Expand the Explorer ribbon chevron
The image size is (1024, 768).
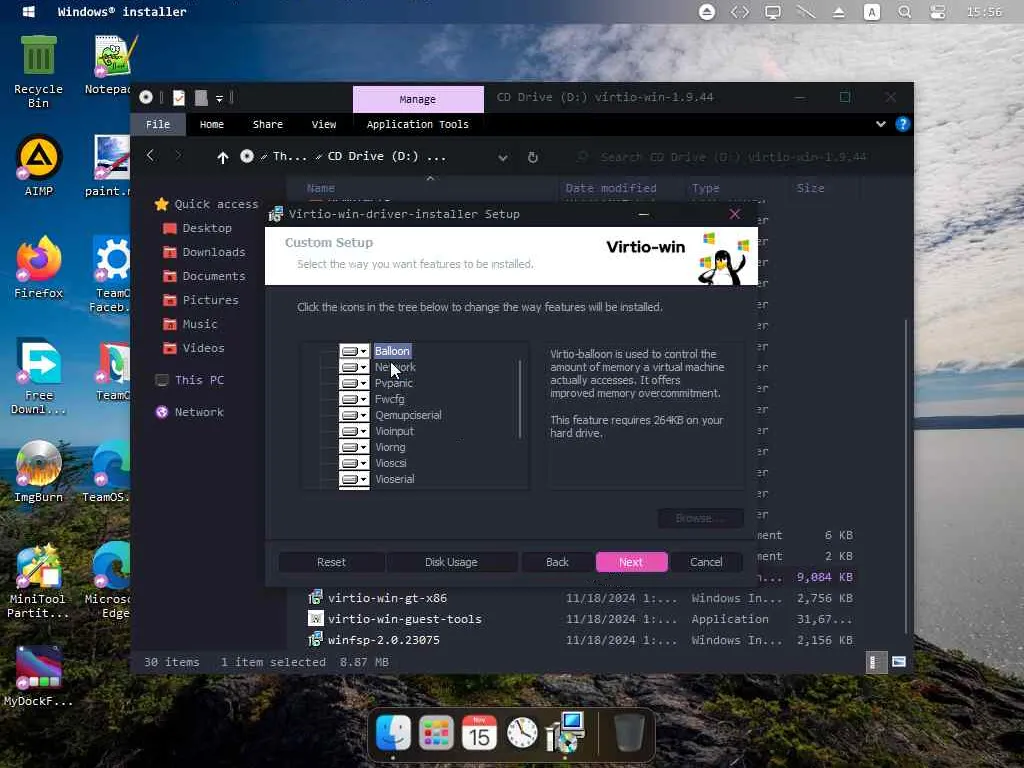[880, 124]
